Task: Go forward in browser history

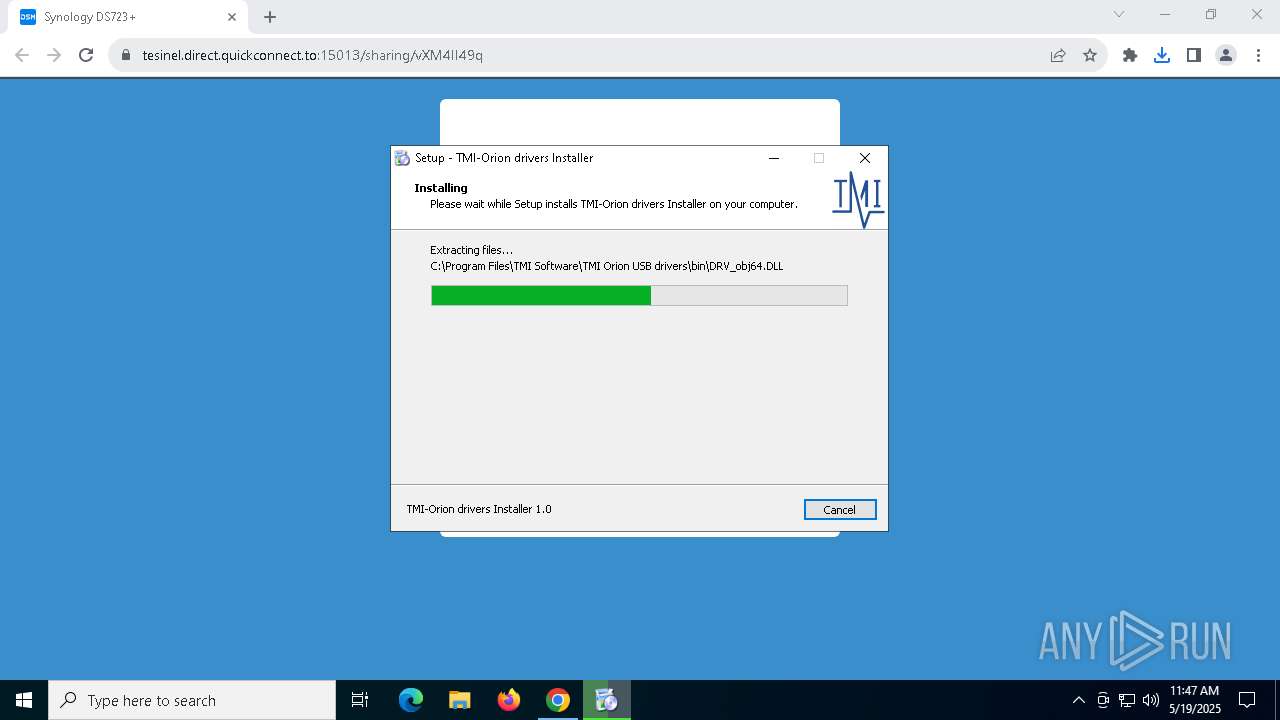Action: click(54, 55)
